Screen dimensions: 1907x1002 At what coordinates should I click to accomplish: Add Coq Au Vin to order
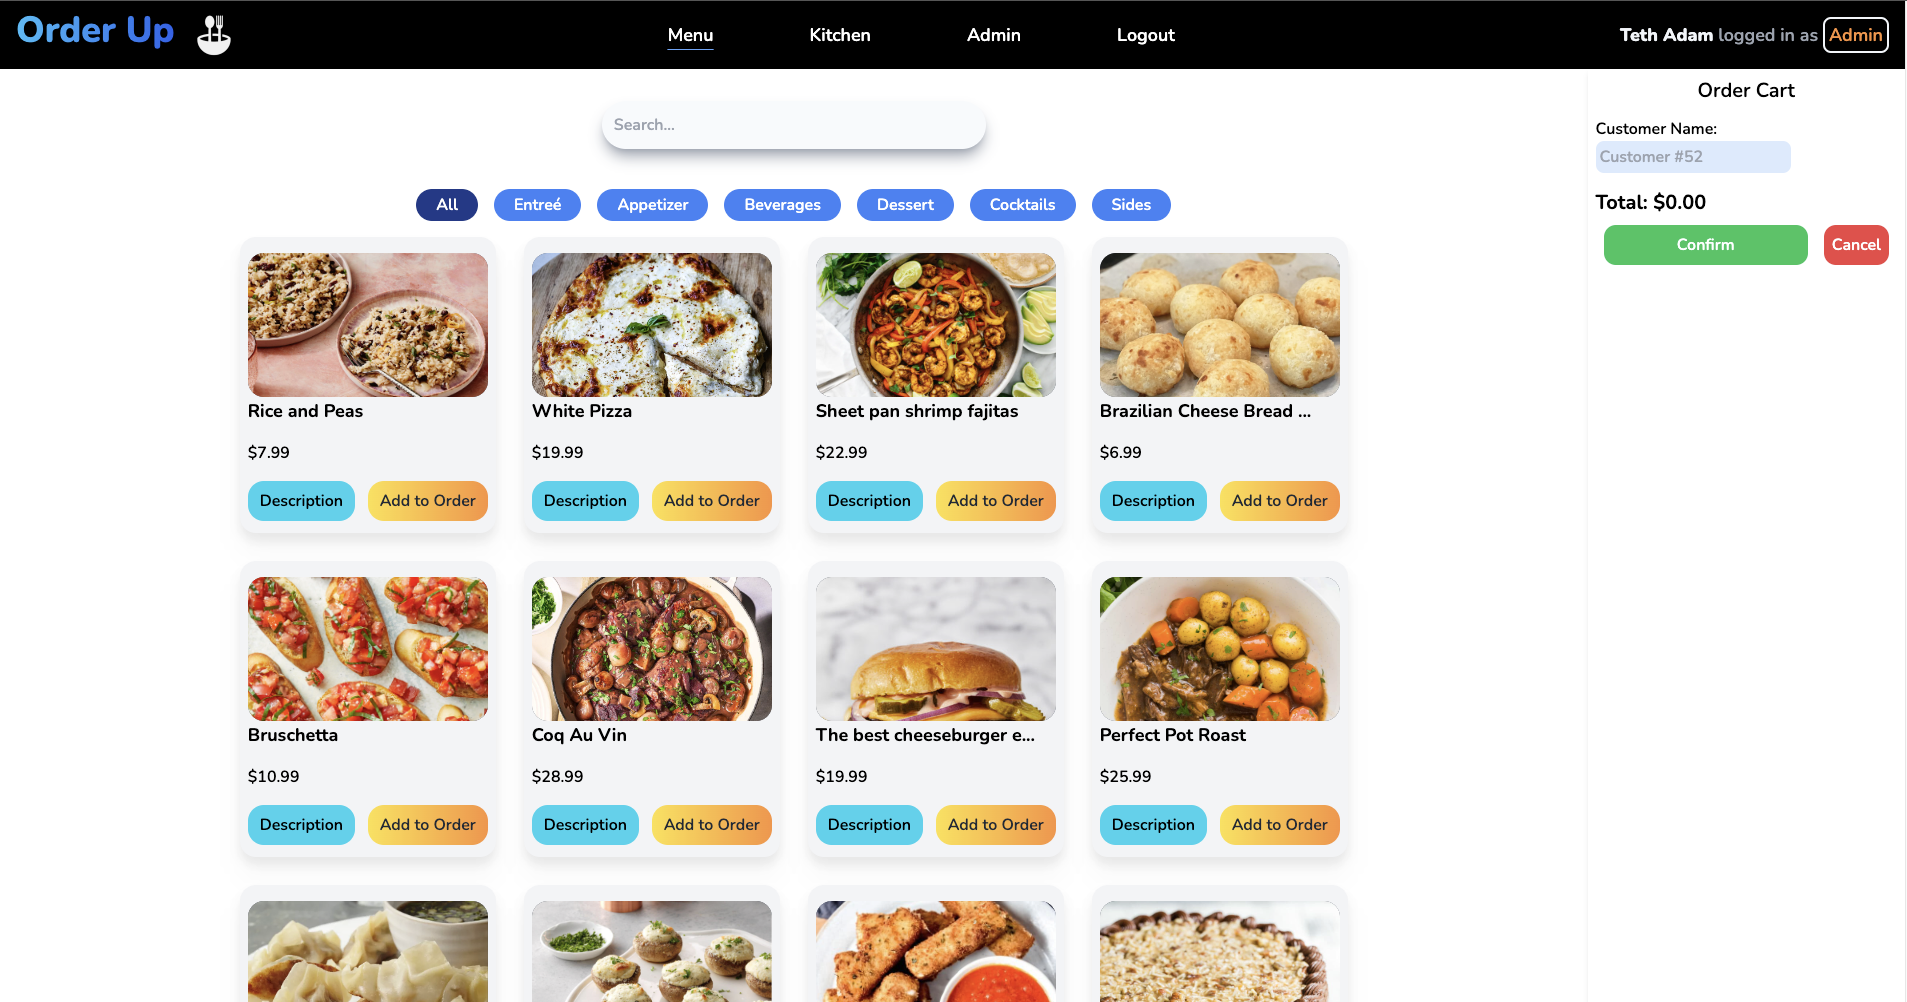point(711,825)
